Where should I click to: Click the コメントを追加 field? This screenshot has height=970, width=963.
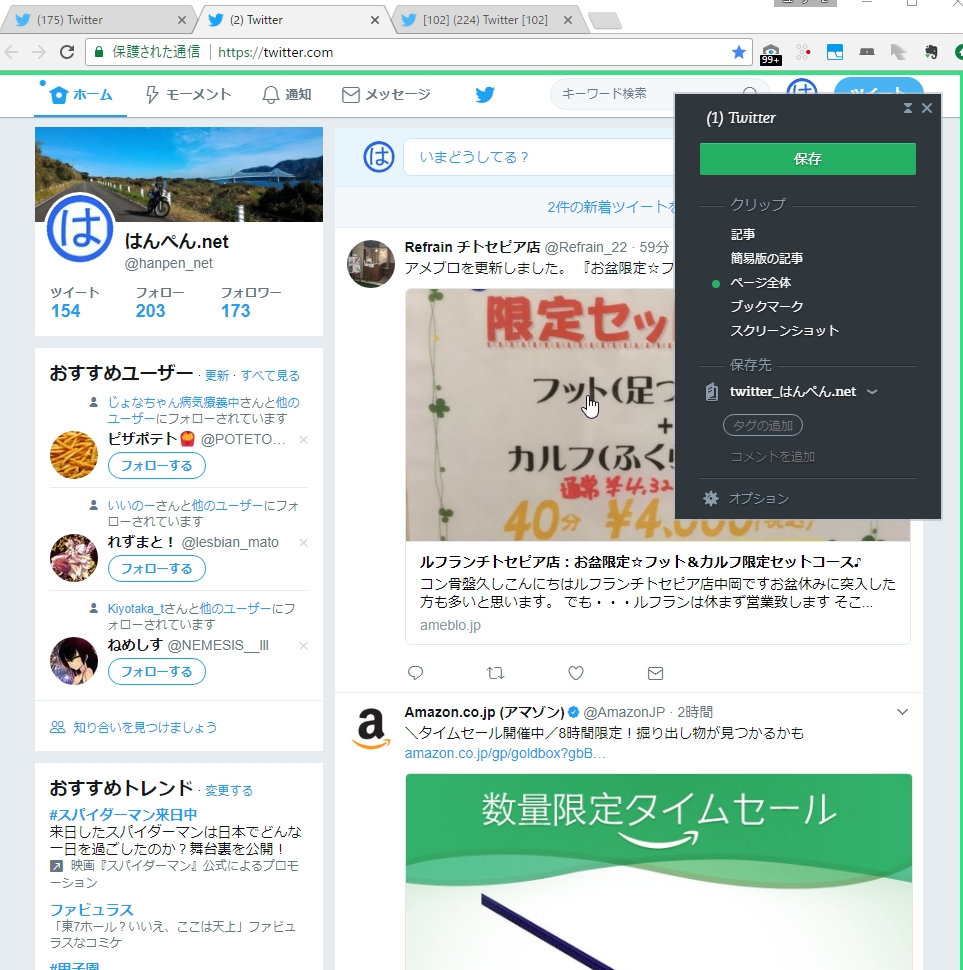pos(773,457)
